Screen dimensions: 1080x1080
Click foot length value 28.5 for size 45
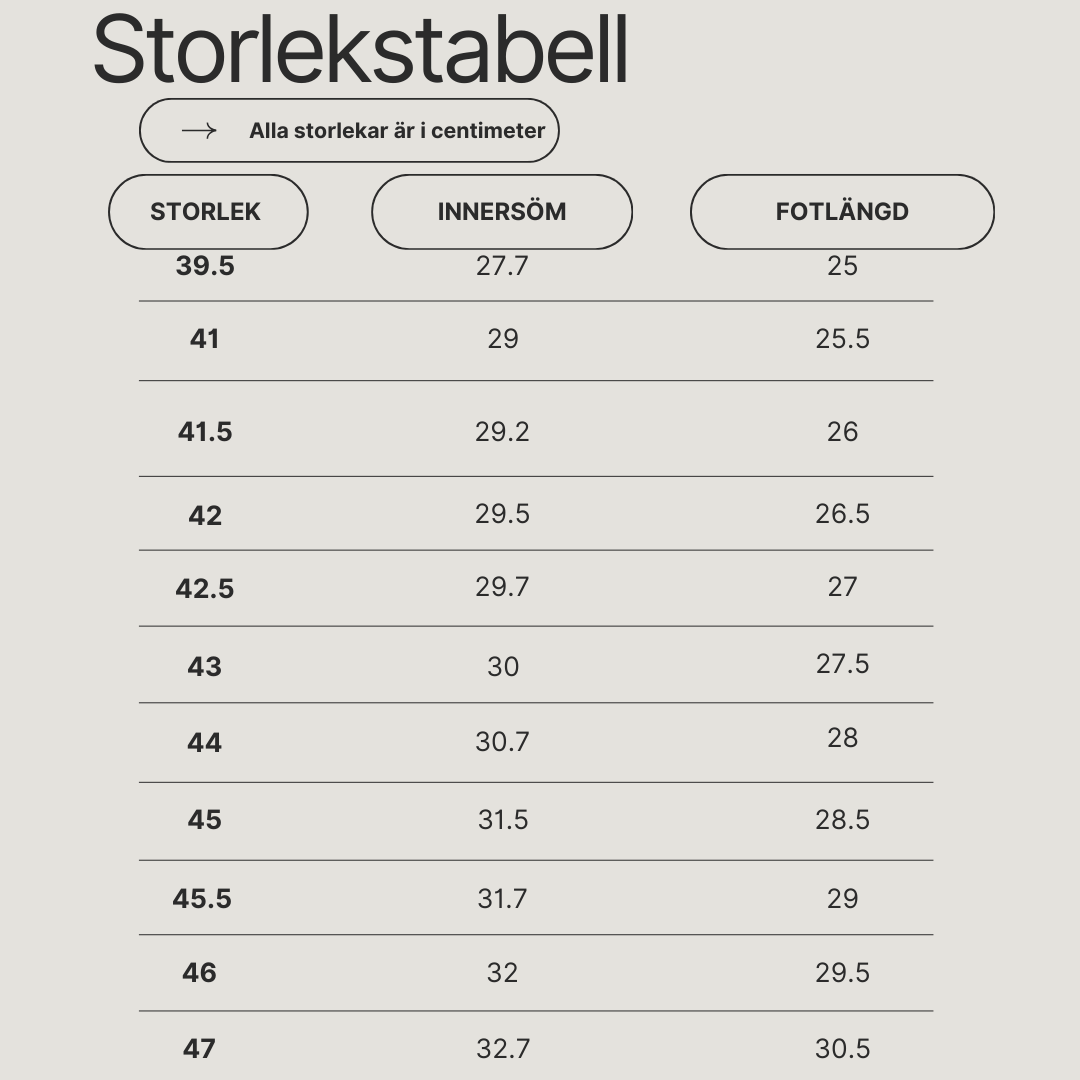tap(842, 820)
